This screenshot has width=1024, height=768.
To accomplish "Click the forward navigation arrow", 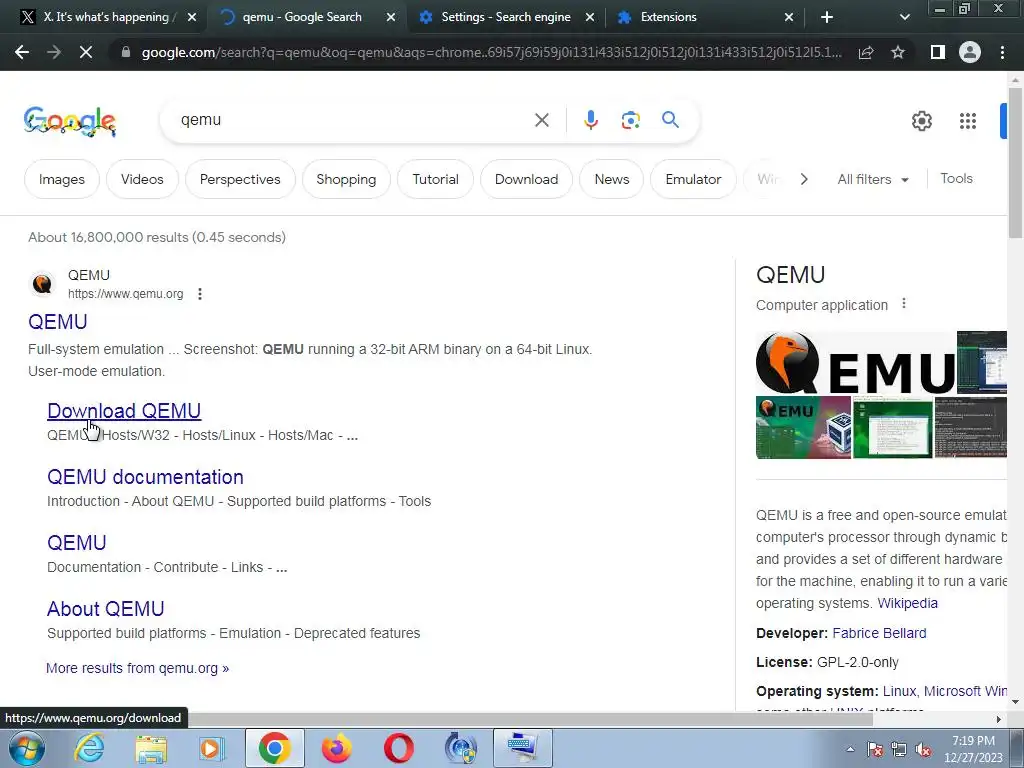I will coord(54,52).
